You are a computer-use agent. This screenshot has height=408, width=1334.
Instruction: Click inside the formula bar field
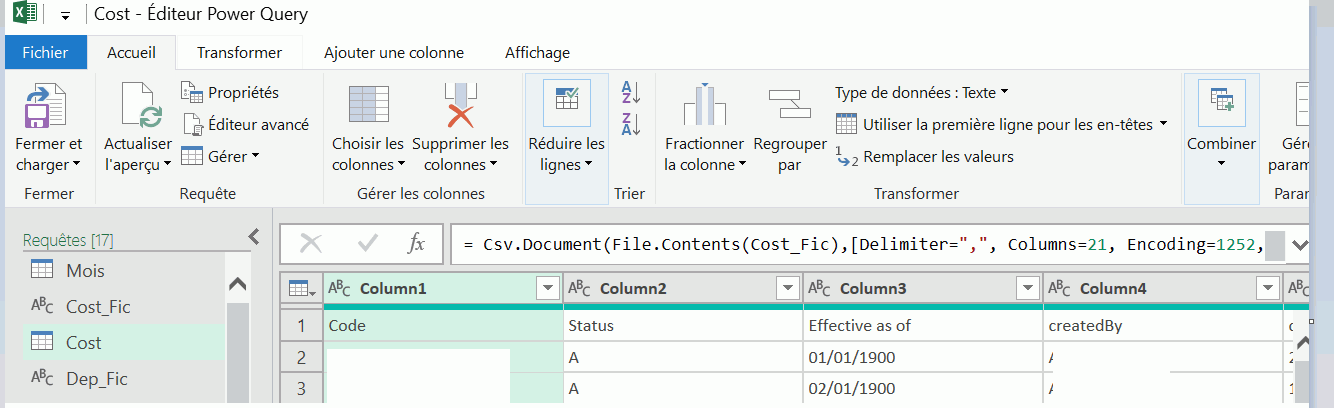tap(860, 244)
